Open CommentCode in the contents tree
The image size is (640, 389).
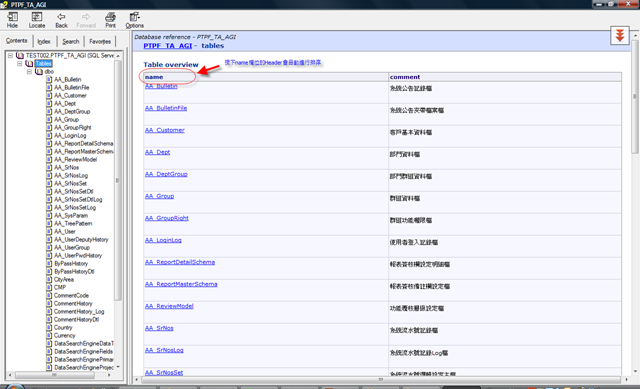(71, 296)
